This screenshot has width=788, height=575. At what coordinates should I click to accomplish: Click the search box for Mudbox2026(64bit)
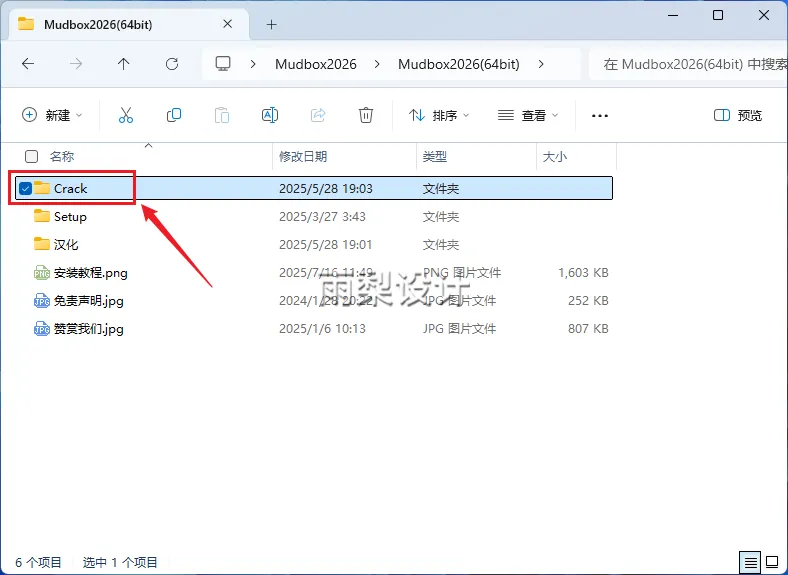point(688,64)
